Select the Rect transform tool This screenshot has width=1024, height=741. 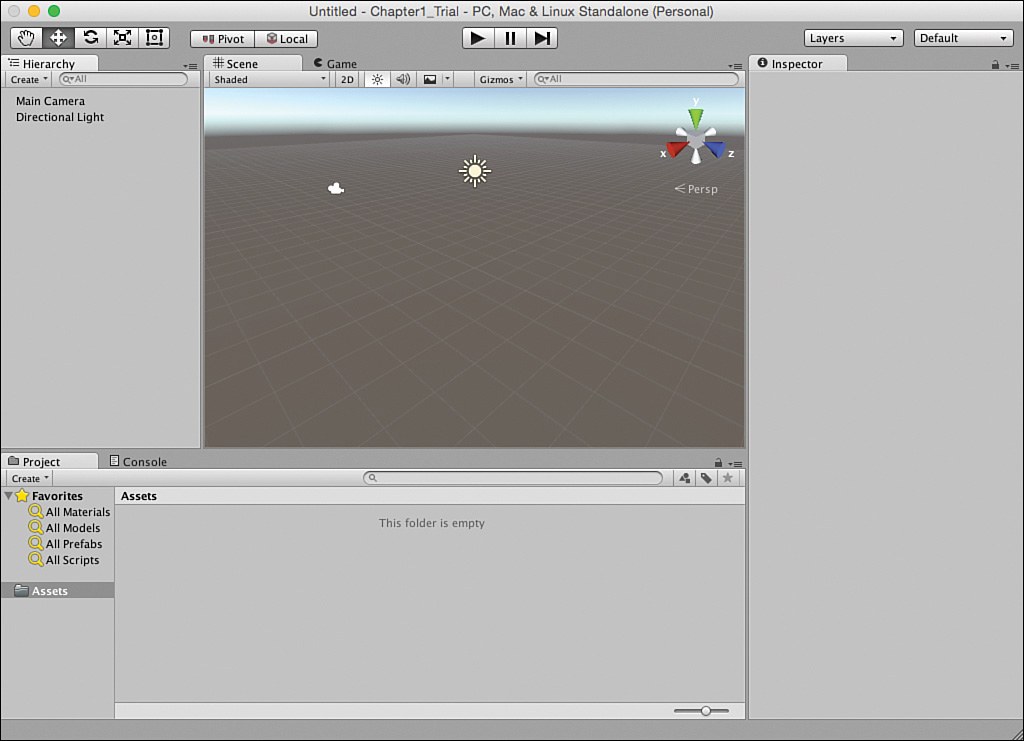[x=154, y=38]
